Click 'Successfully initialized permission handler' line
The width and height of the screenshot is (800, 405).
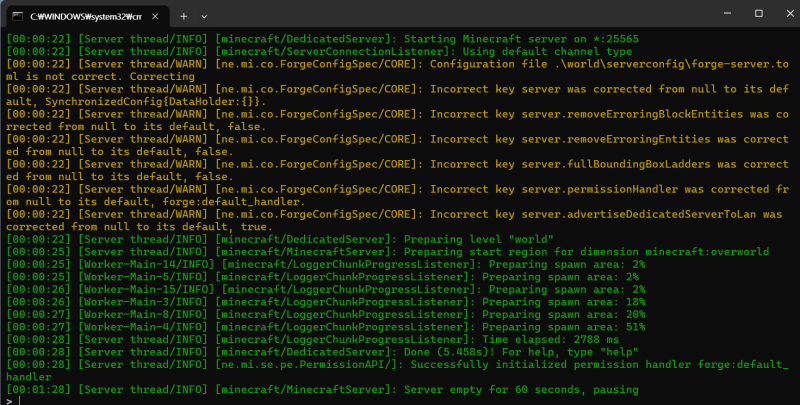pos(397,371)
